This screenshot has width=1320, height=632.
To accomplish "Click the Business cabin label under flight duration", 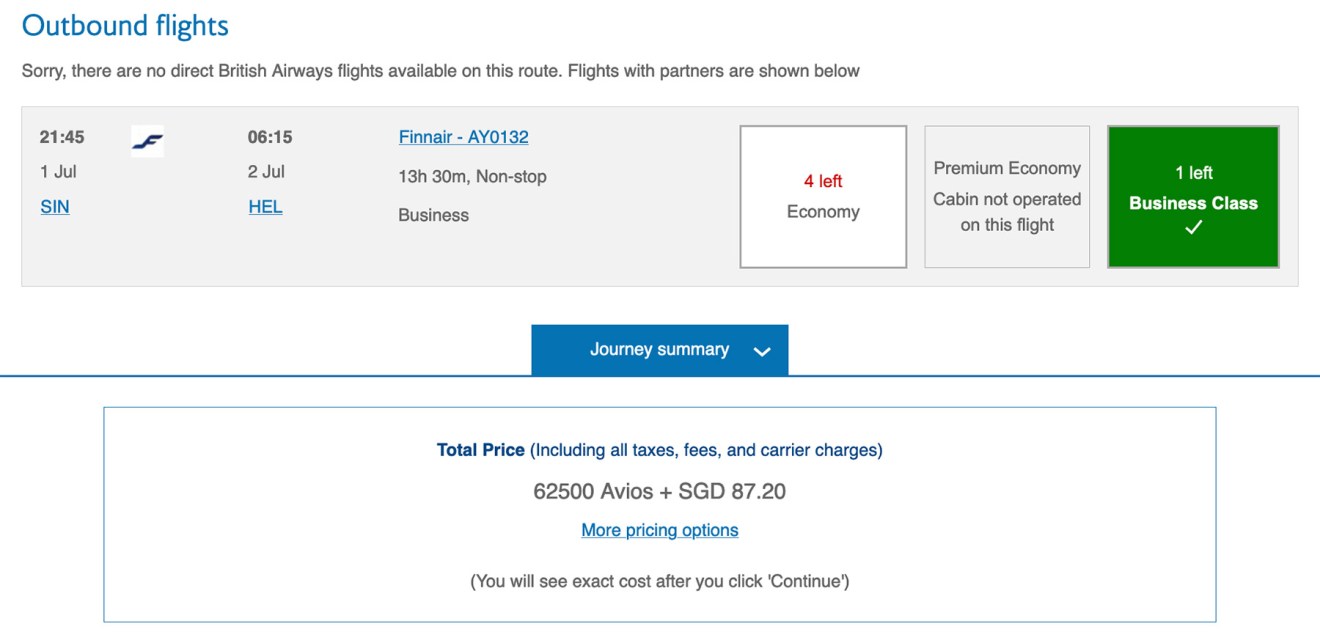I will pyautogui.click(x=433, y=215).
